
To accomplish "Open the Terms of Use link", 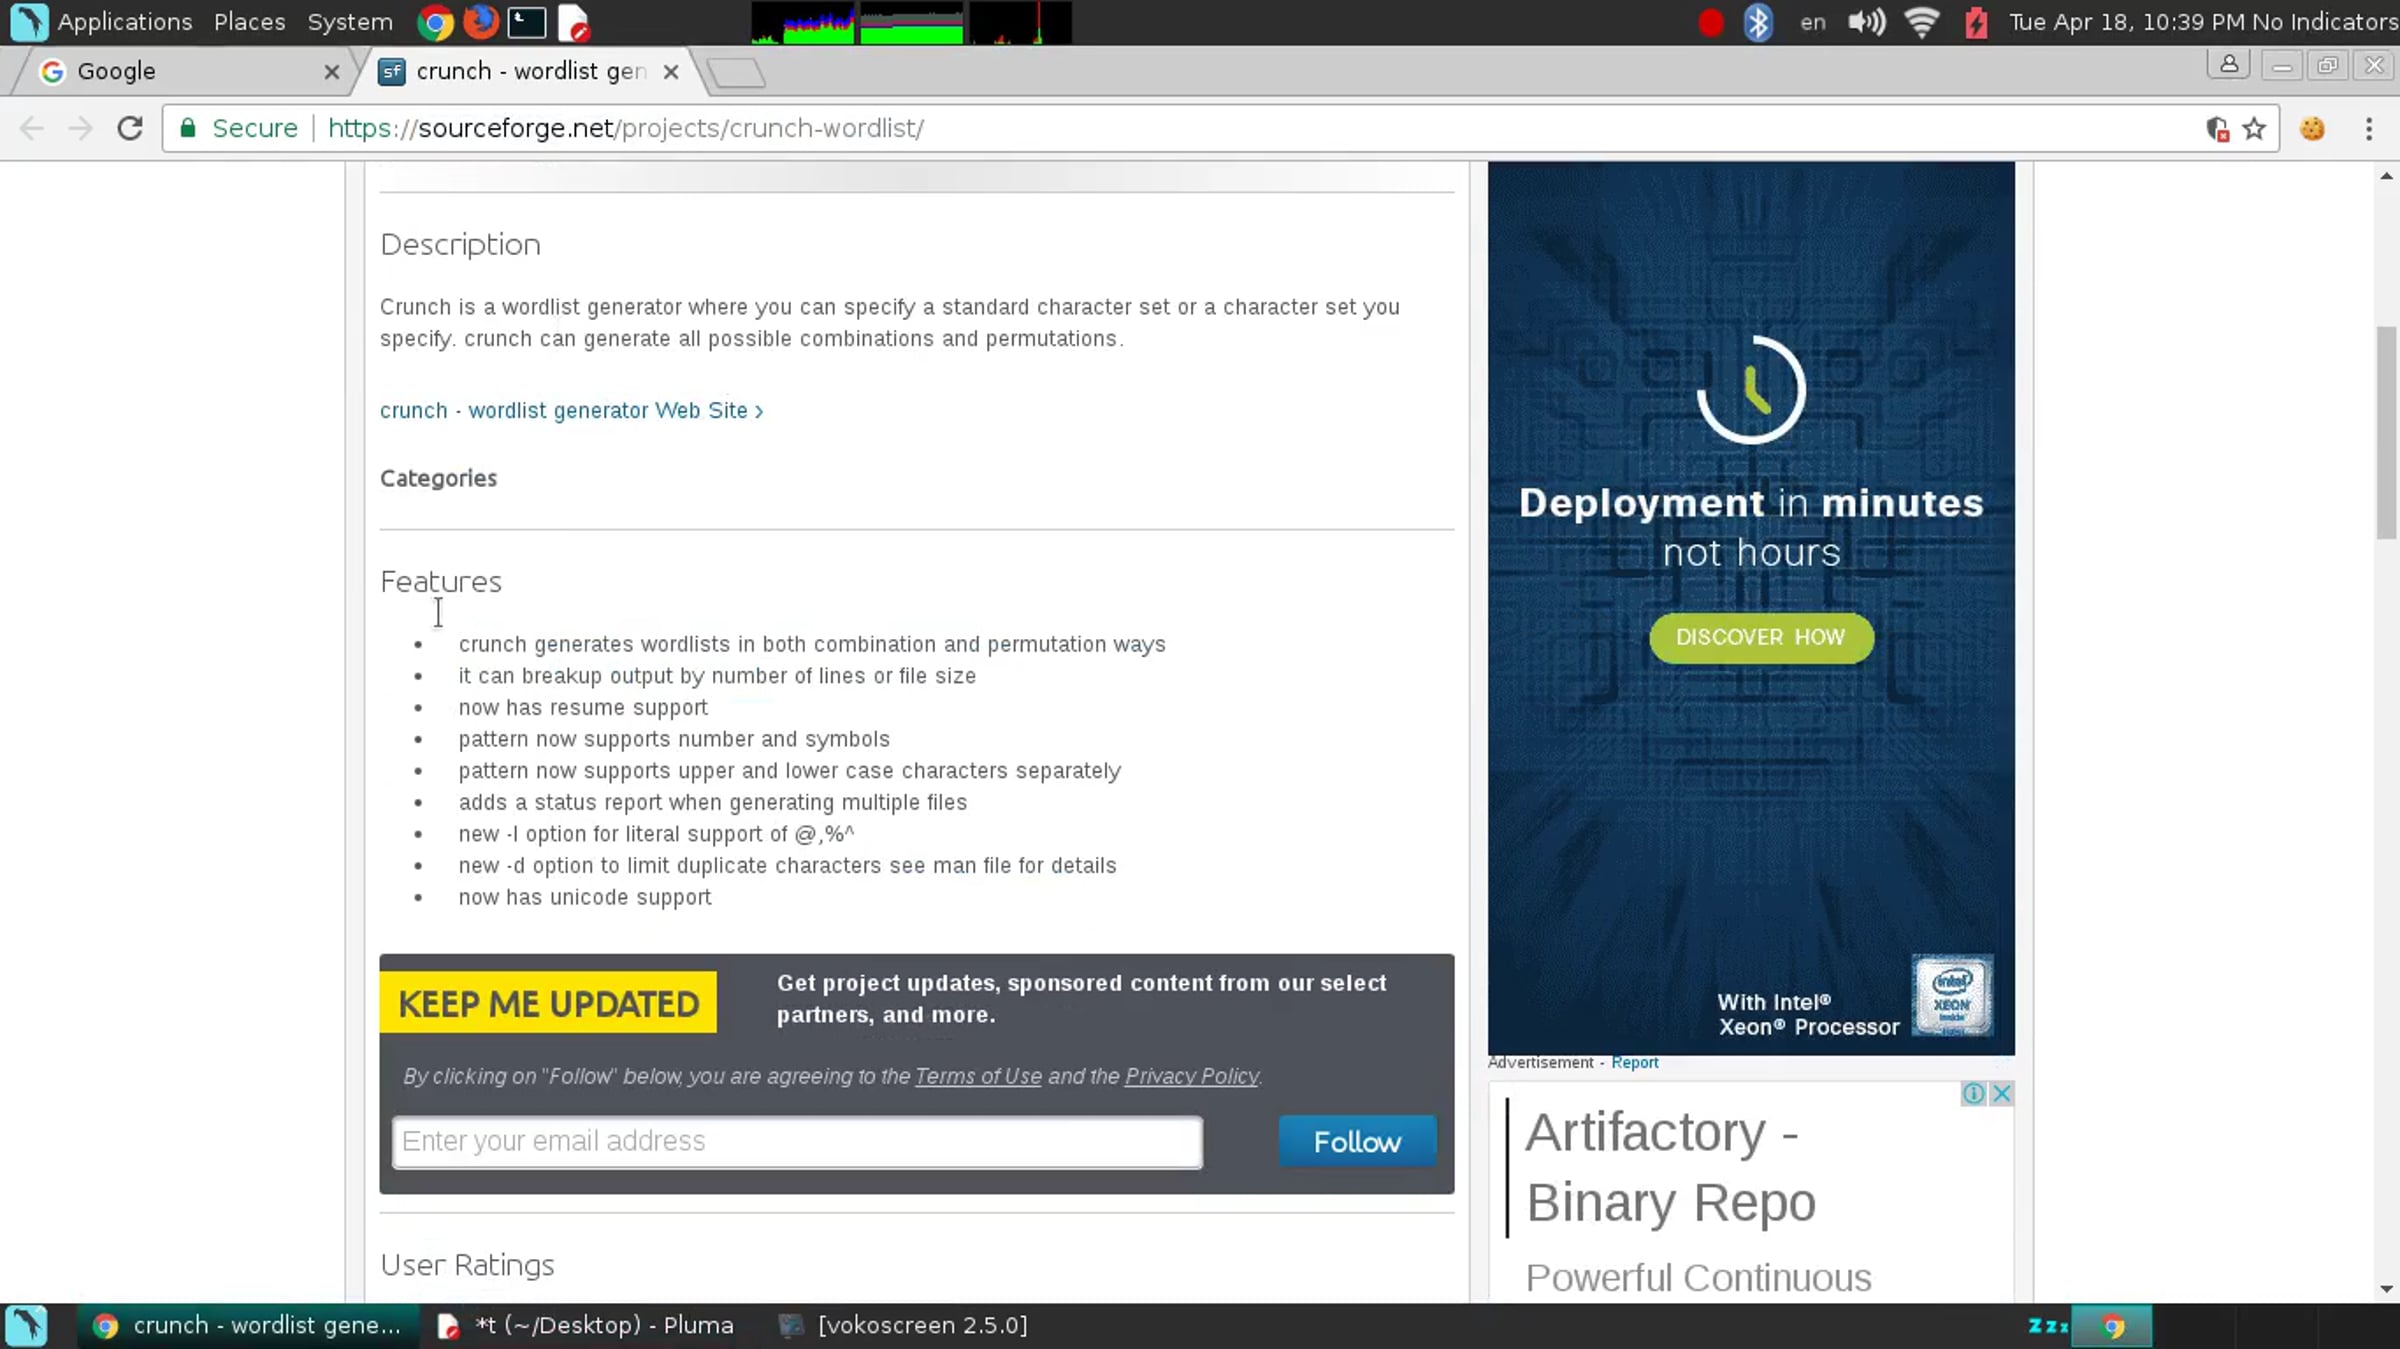I will coord(978,1076).
